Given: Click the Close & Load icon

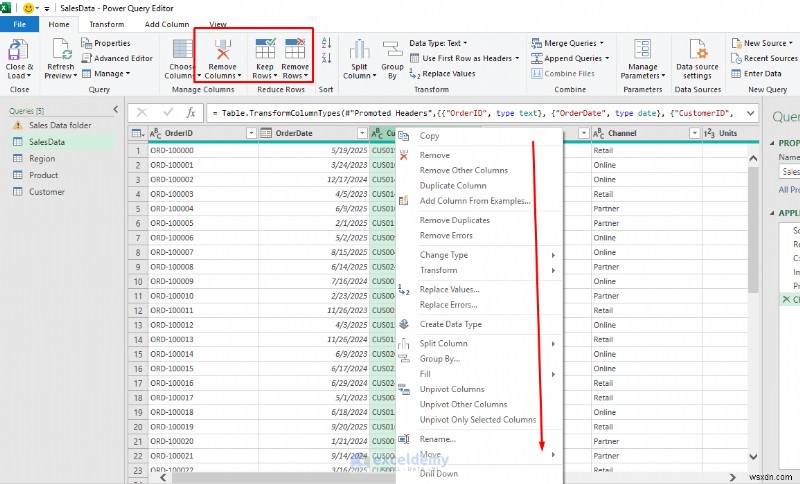Looking at the screenshot, I should [18, 50].
